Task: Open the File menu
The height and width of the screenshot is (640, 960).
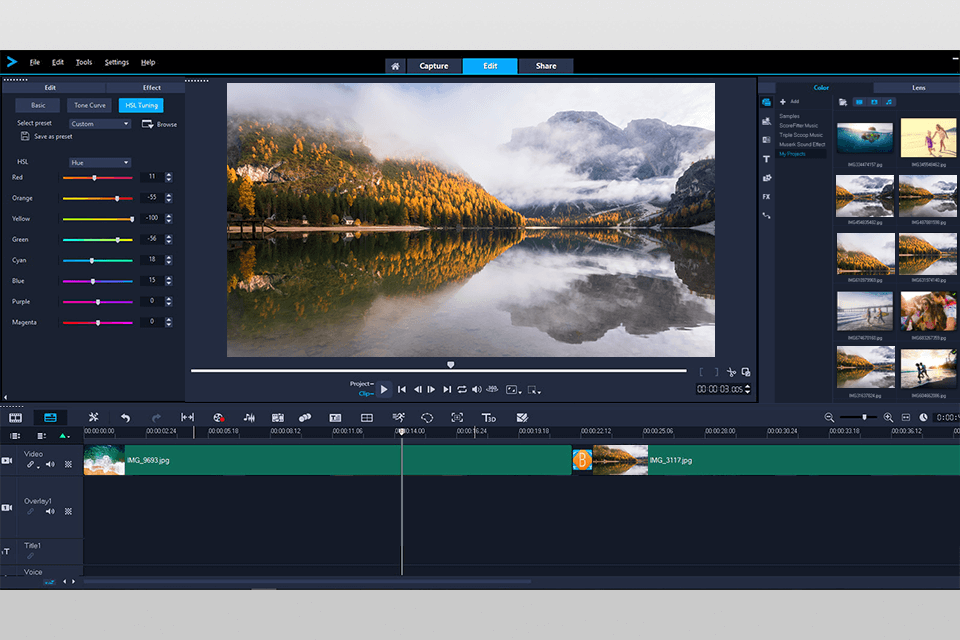Action: point(34,62)
